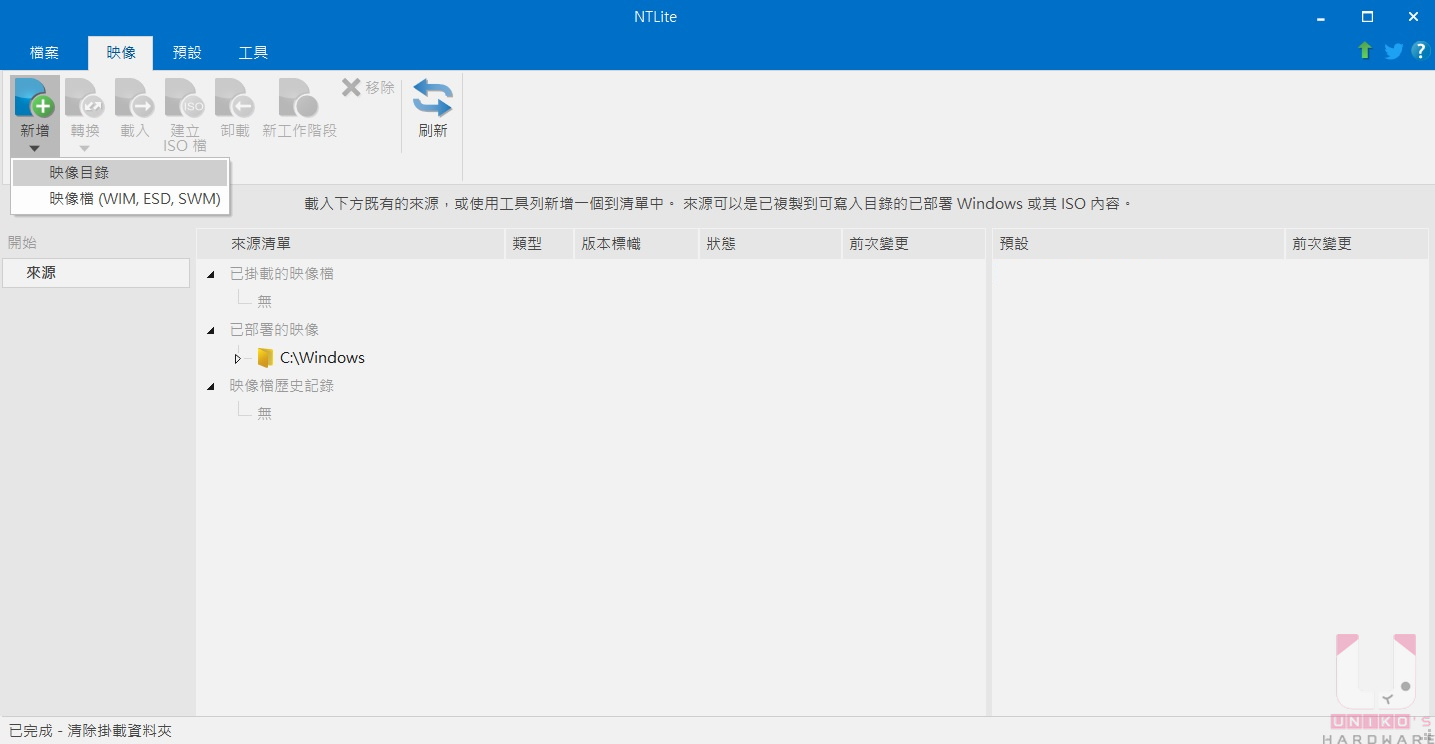Click the 轉換 (Convert) toolbar icon

(84, 98)
